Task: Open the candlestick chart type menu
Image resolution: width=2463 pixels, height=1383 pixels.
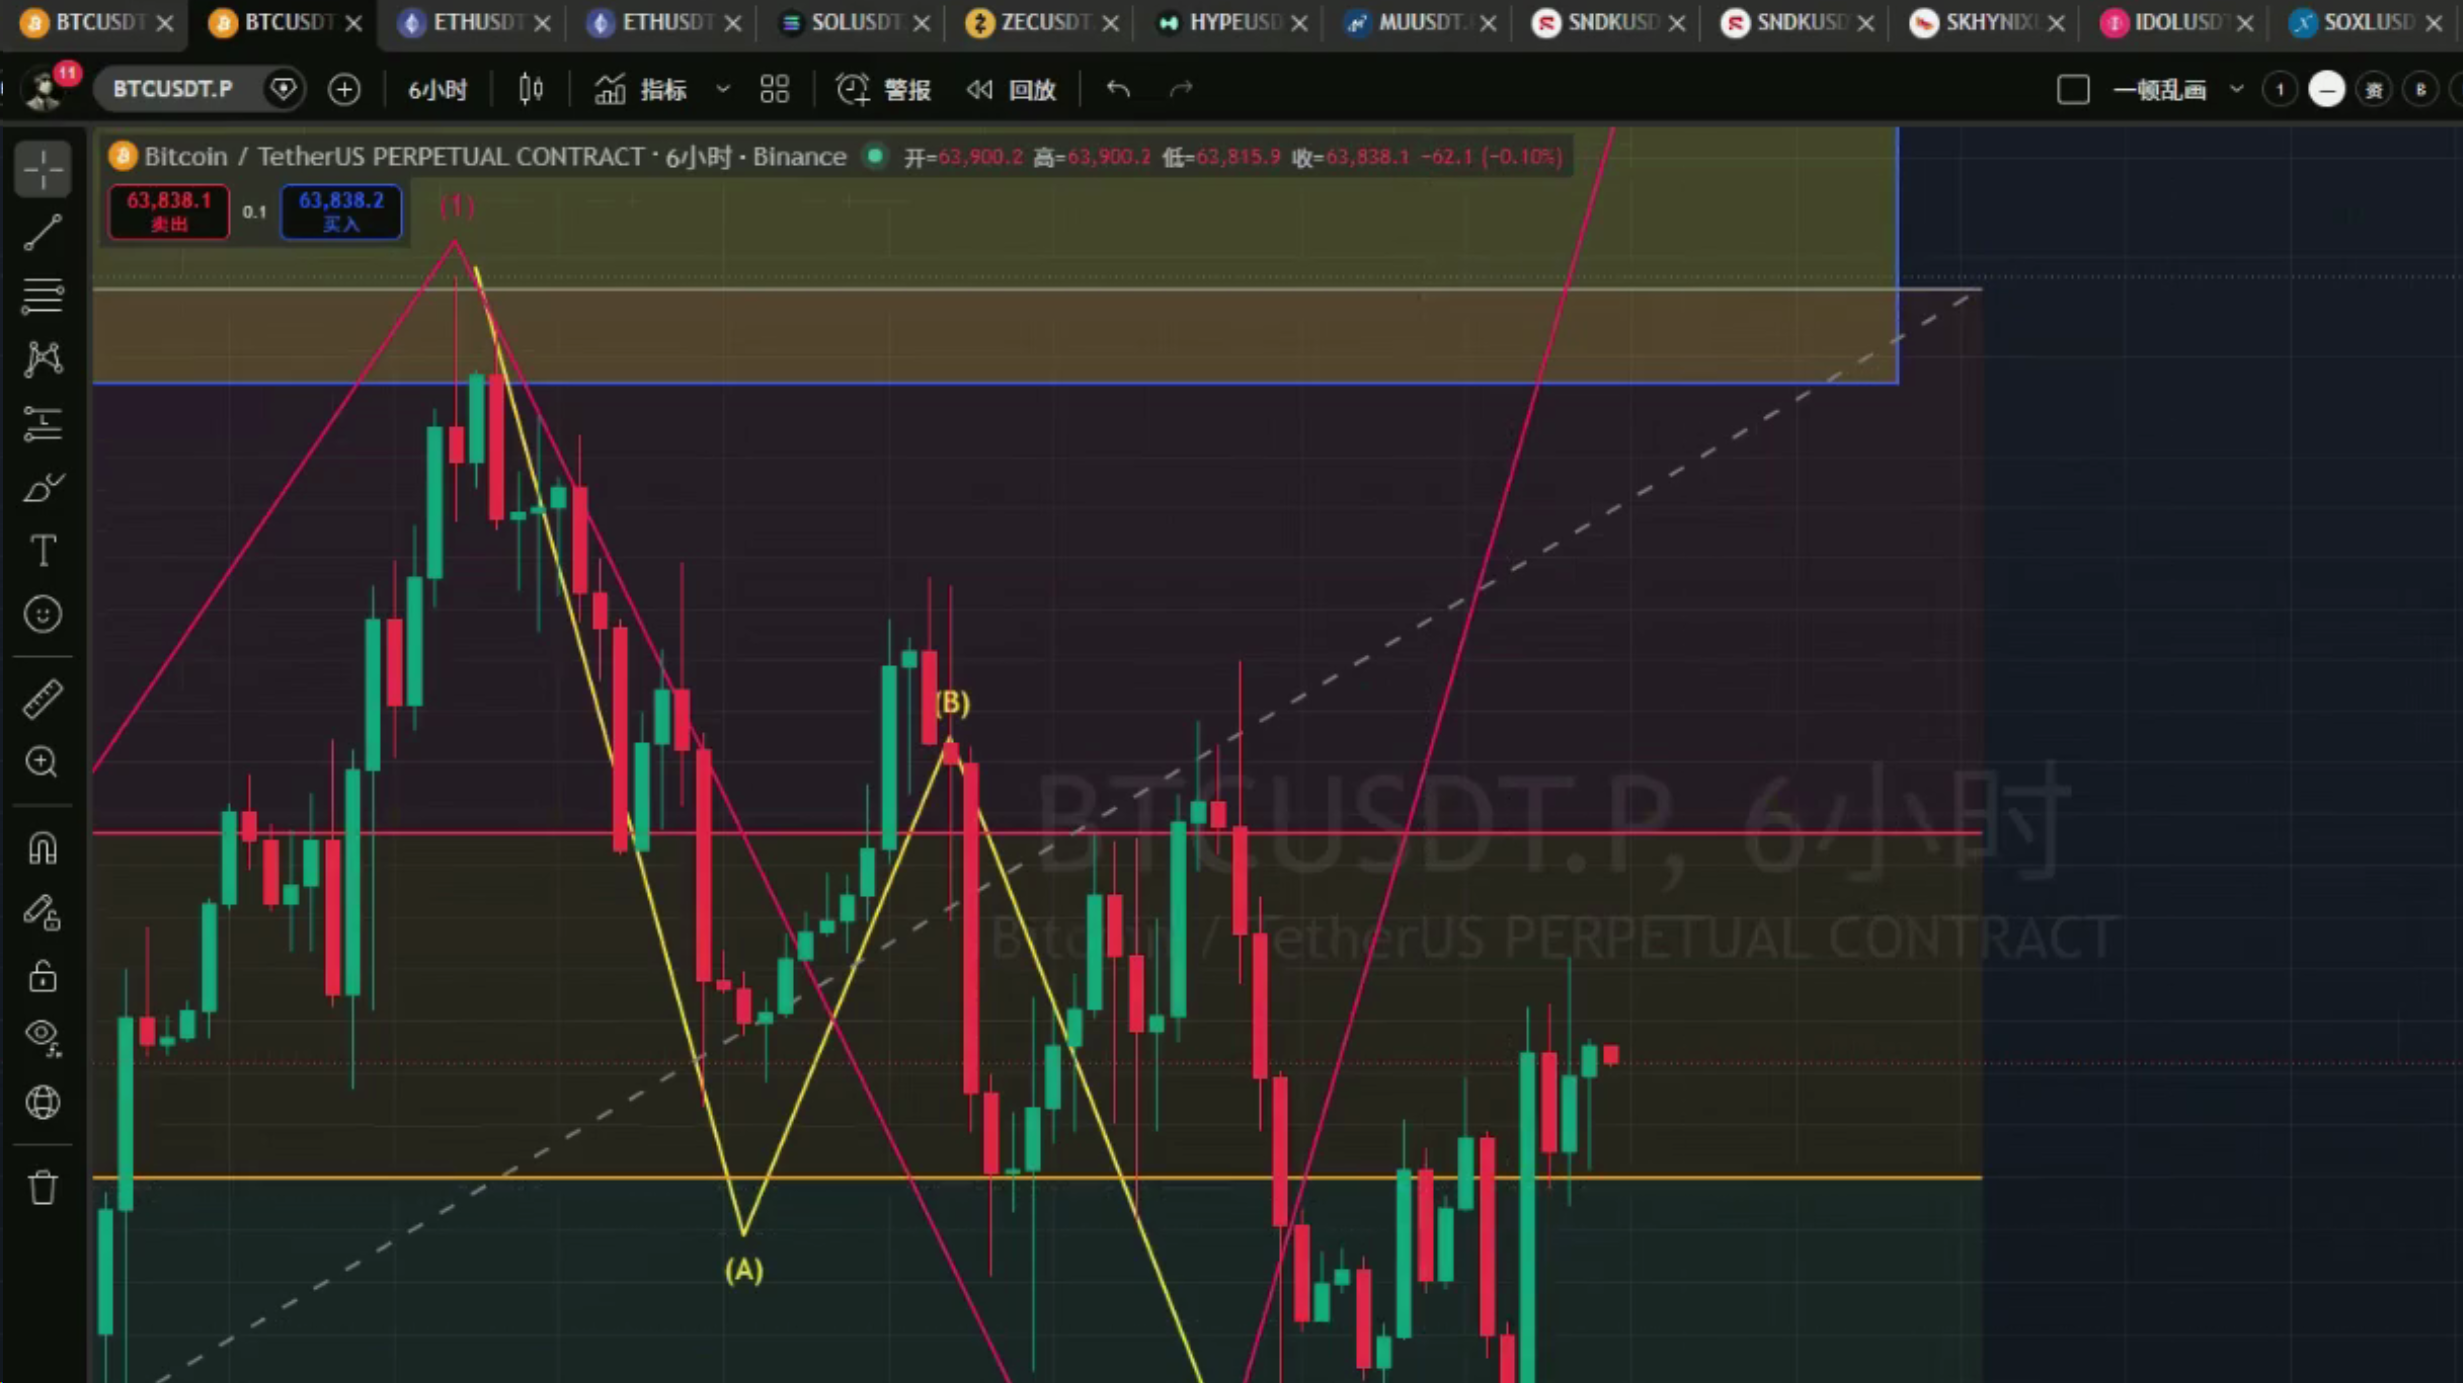Action: point(531,89)
